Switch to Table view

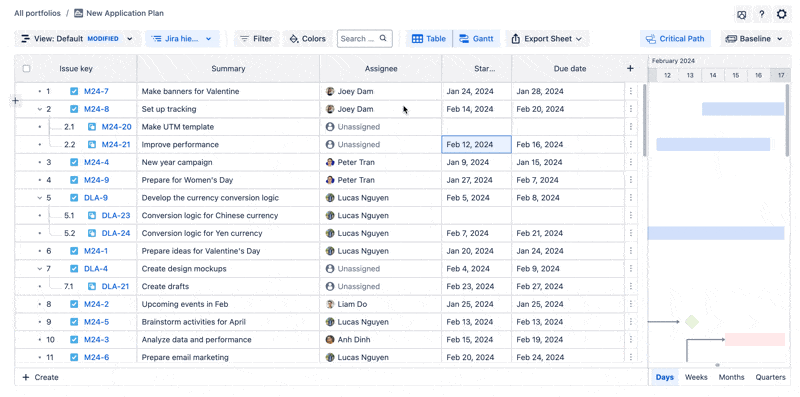click(x=429, y=39)
